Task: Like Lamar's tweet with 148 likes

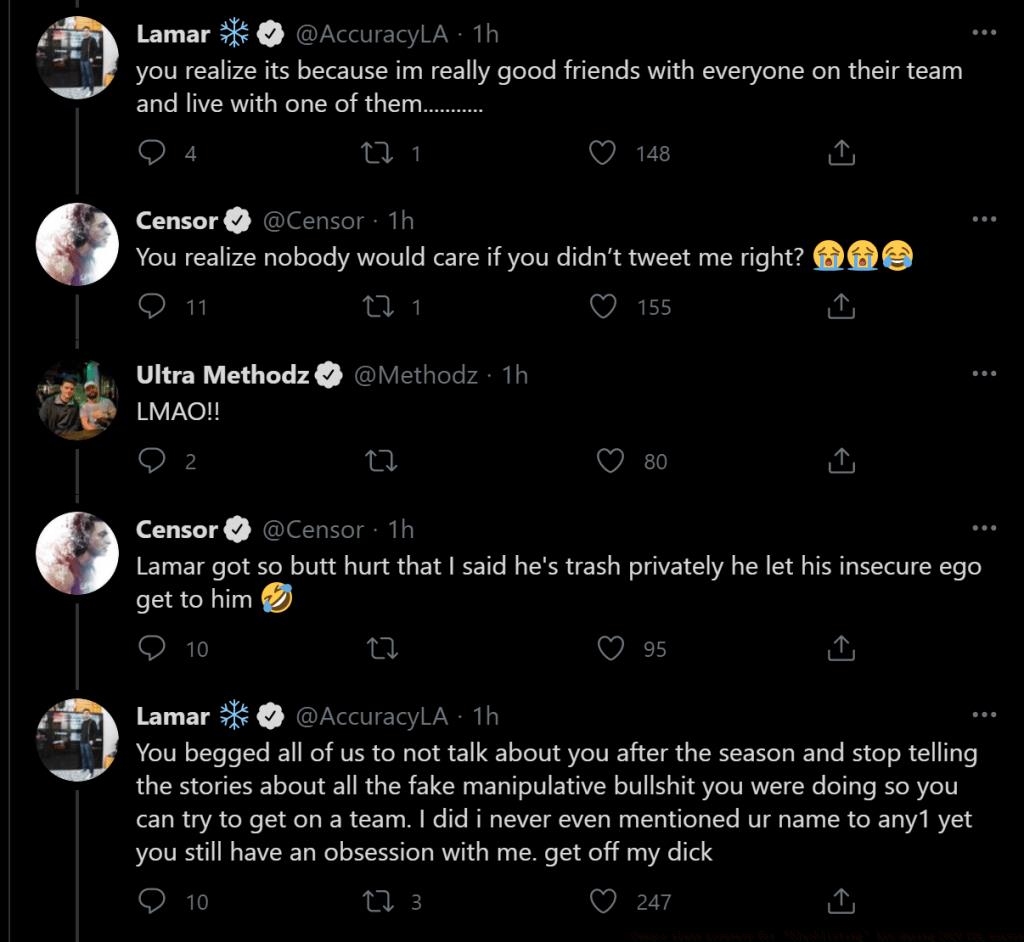Action: (x=603, y=153)
